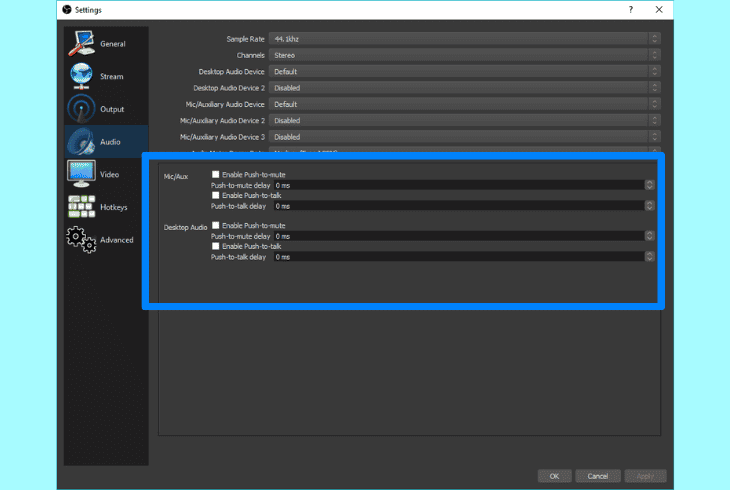730x490 pixels.
Task: Click the OBS logo in title bar
Action: tap(67, 9)
